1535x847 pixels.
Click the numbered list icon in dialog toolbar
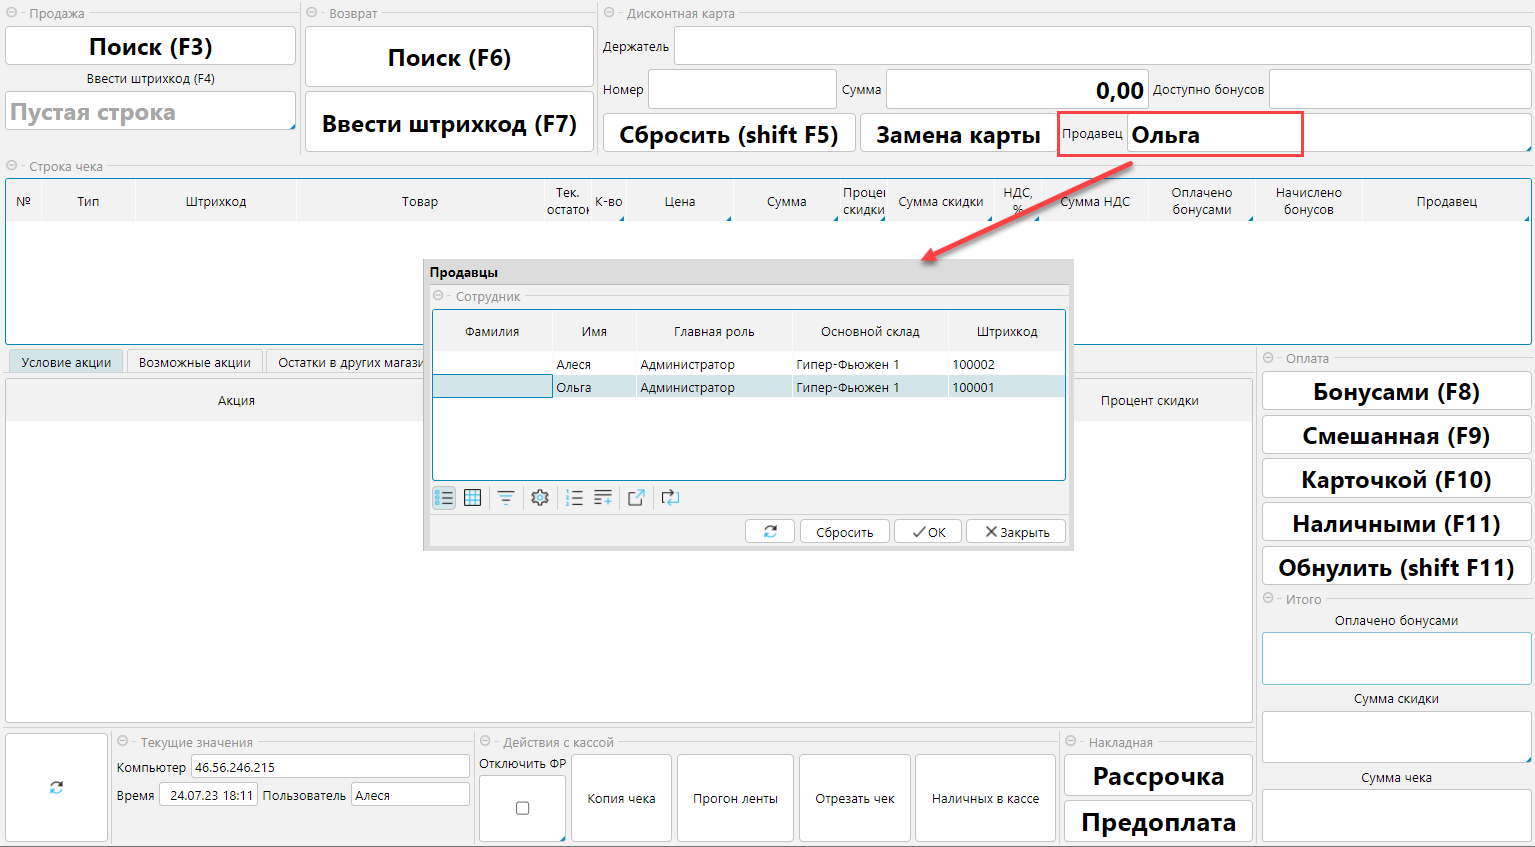[x=574, y=498]
